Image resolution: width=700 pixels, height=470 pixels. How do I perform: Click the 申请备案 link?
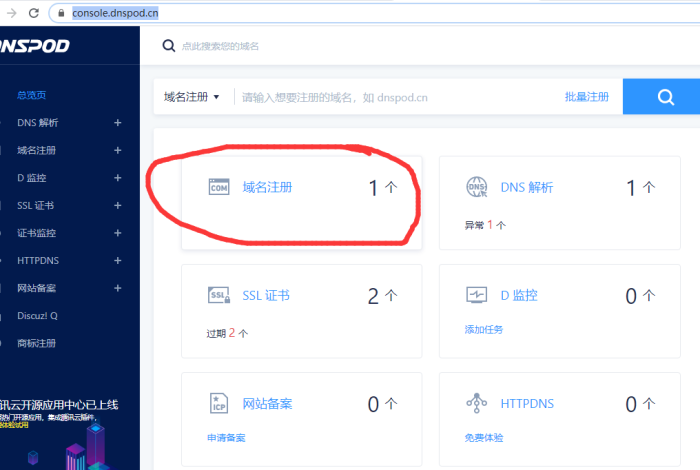coord(226,438)
